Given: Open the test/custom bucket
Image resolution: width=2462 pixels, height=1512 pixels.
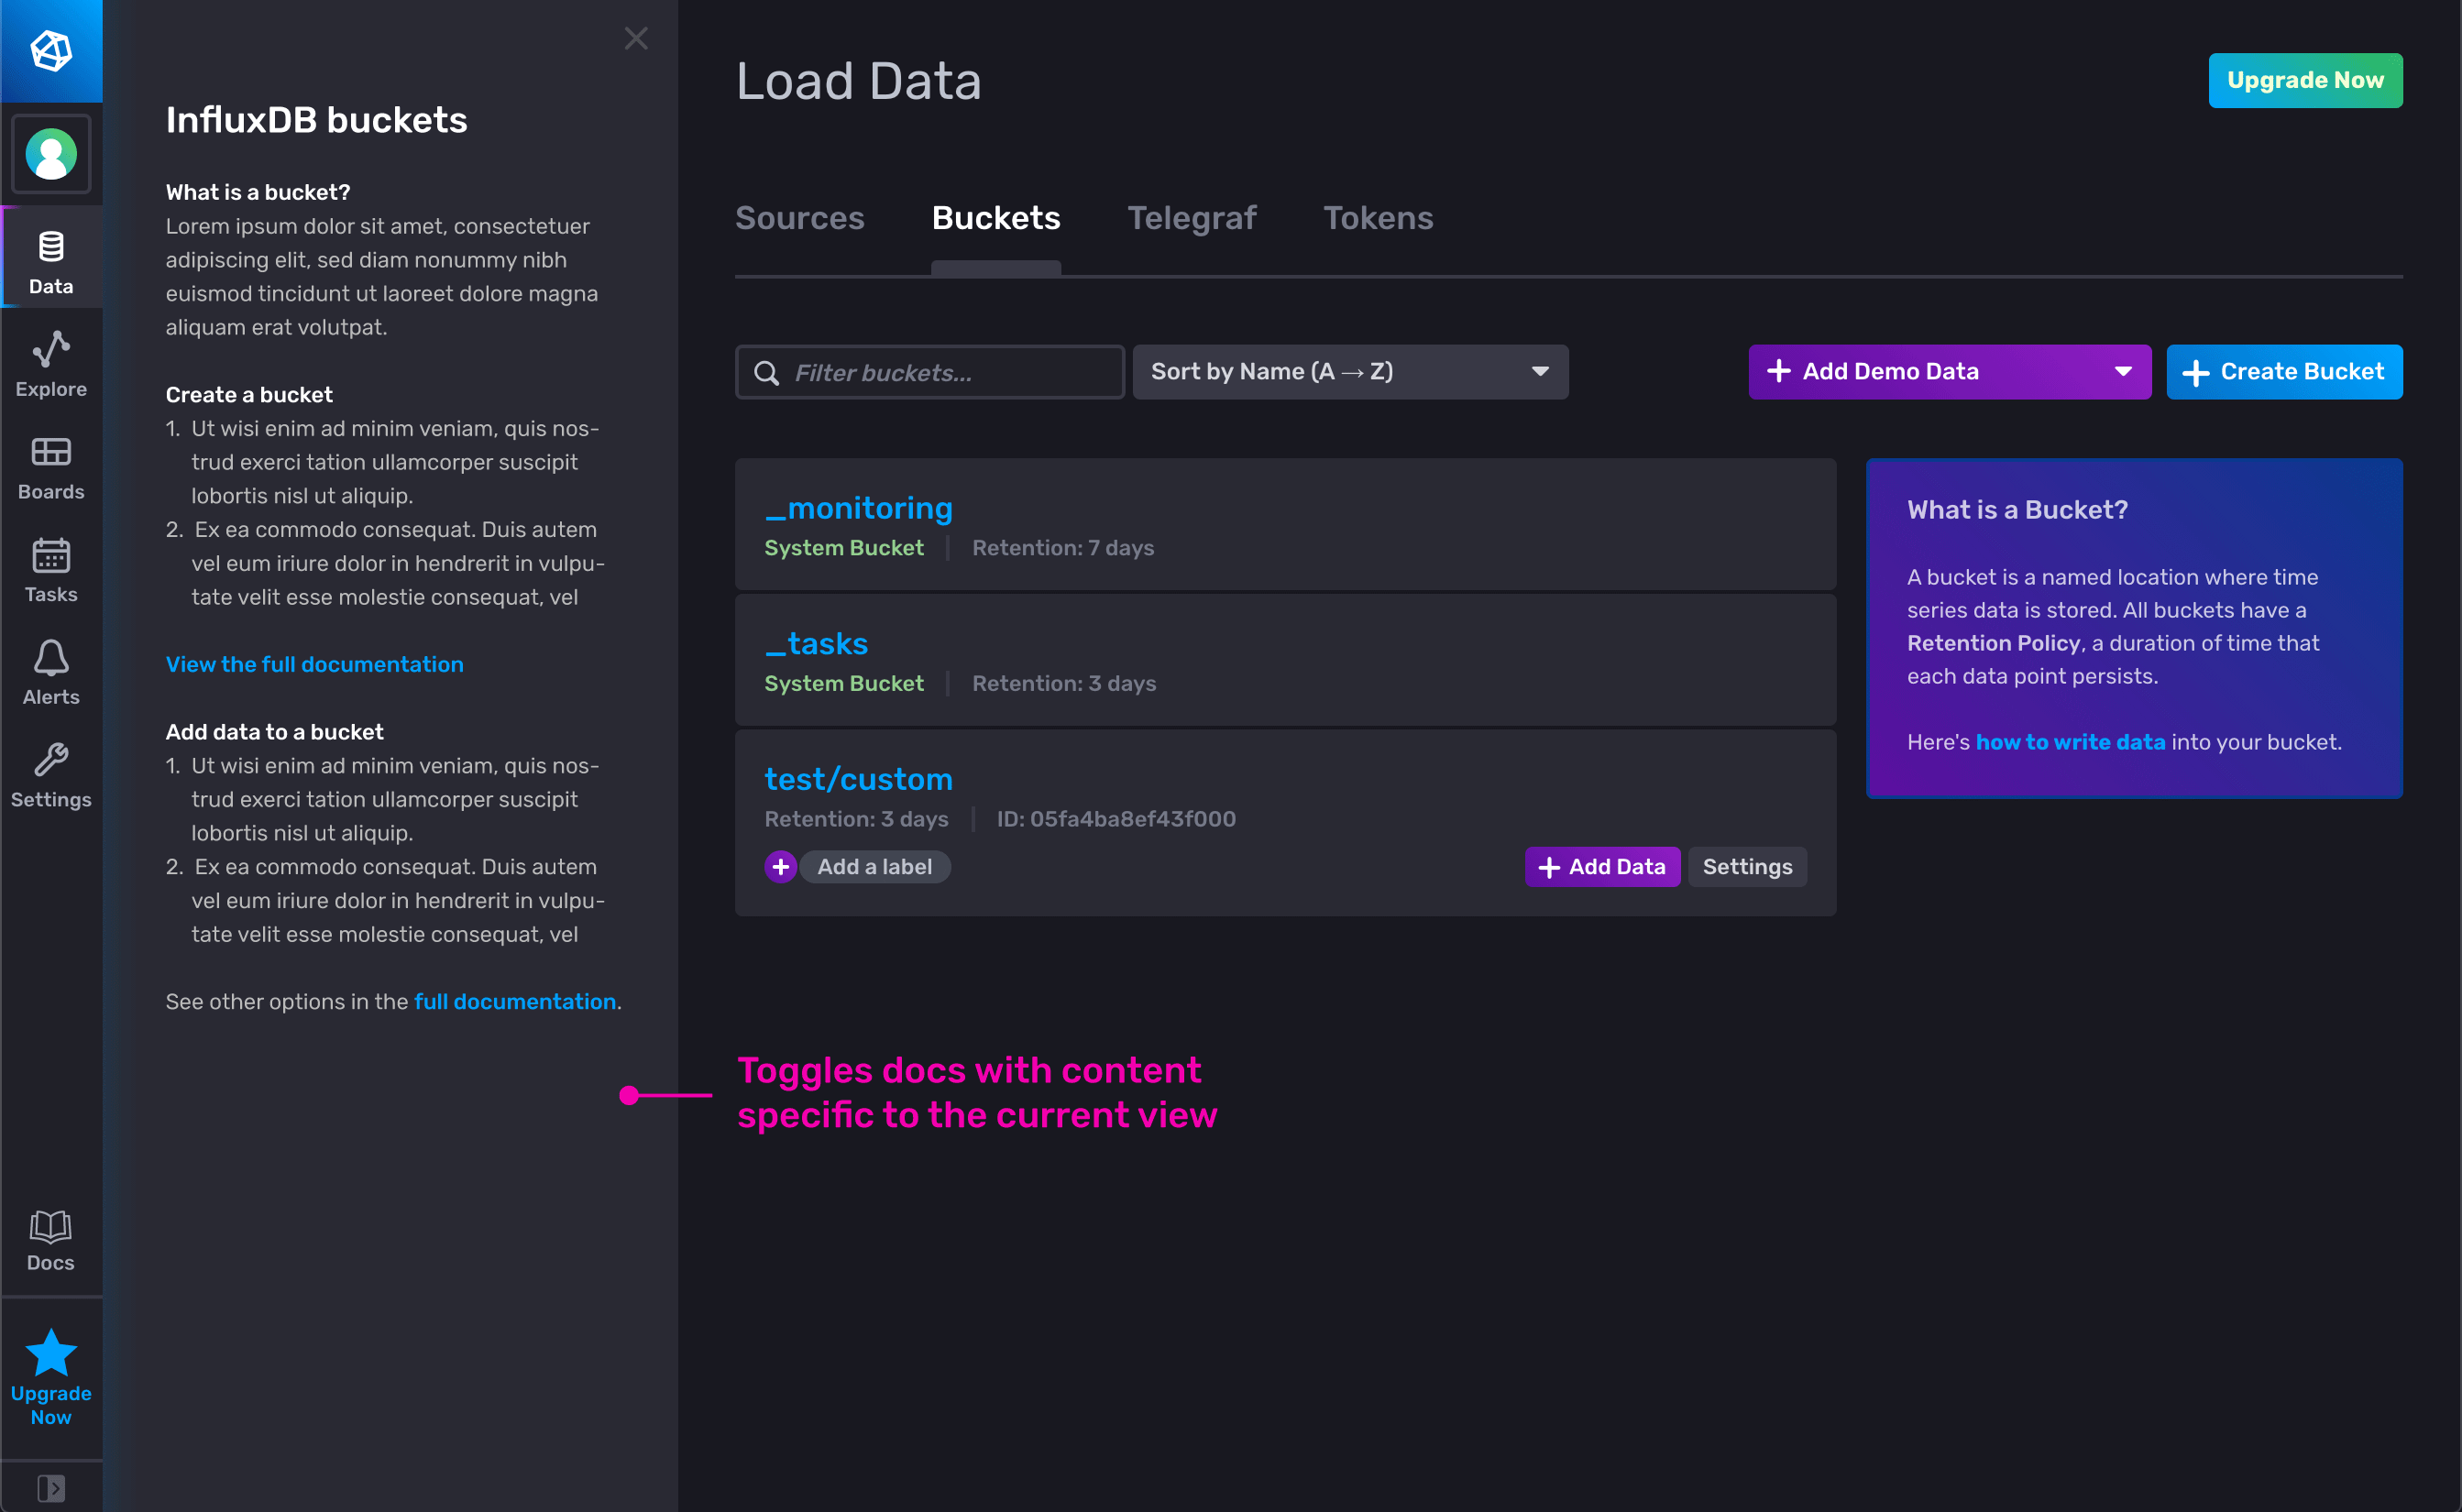Looking at the screenshot, I should tap(858, 779).
